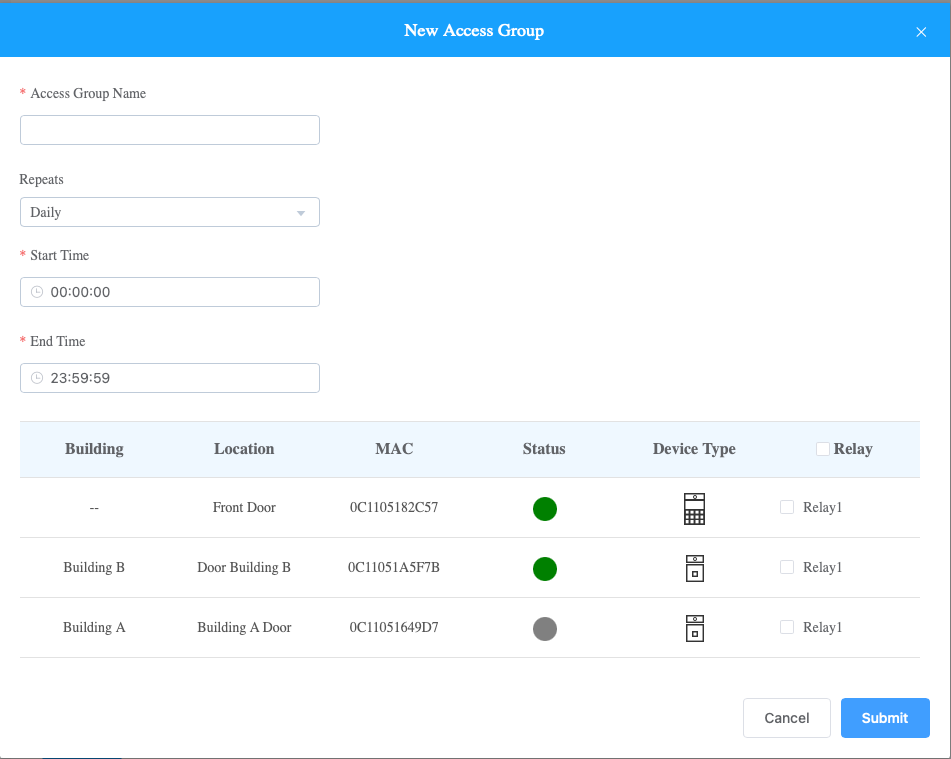Close the dialog with the X icon
Viewport: 951px width, 759px height.
point(920,31)
